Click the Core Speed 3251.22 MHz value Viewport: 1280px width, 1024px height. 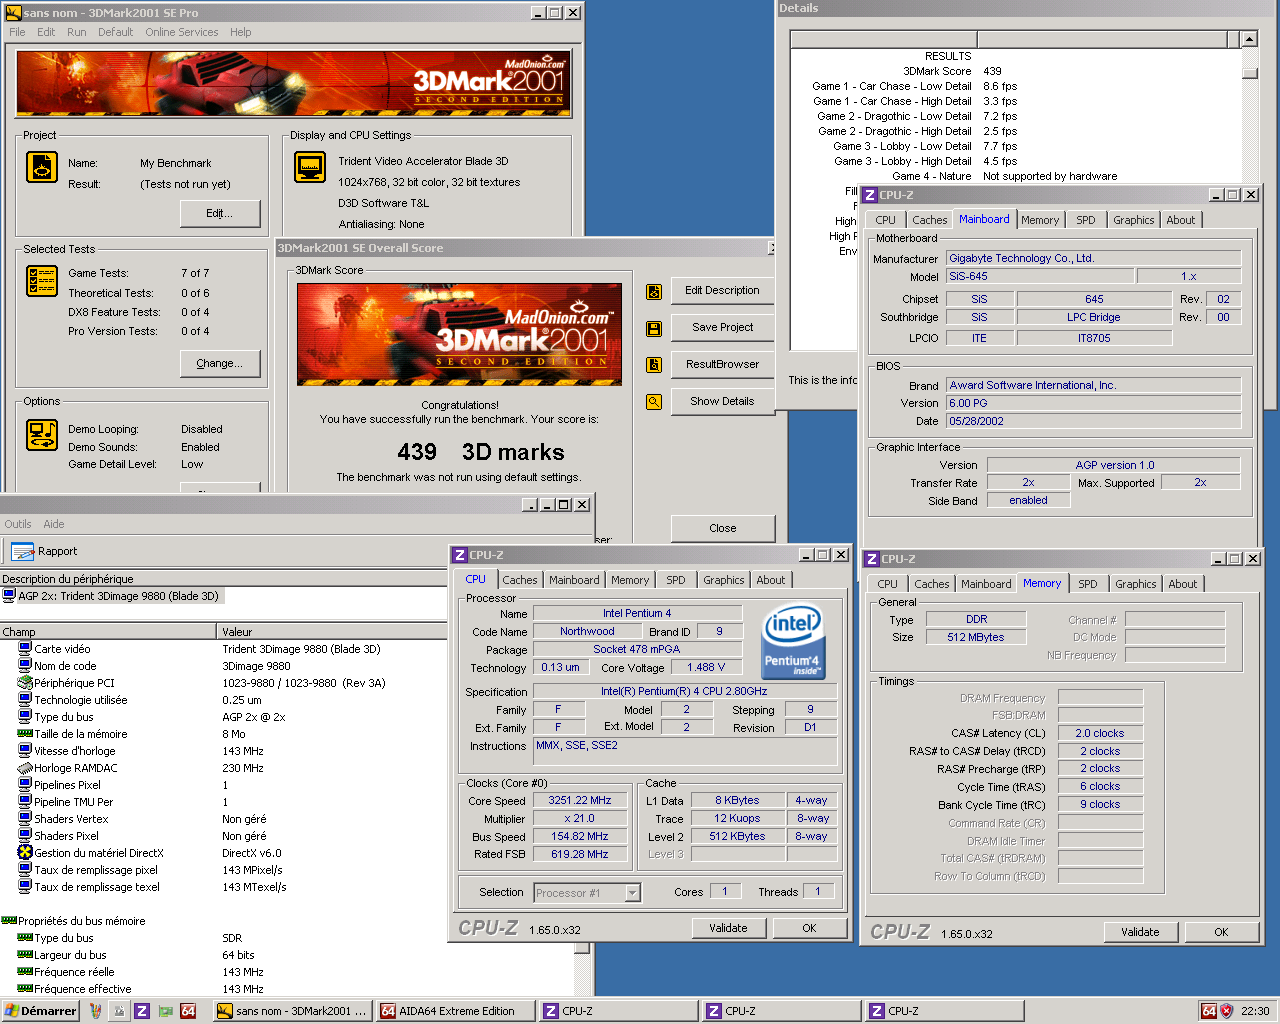pos(580,801)
